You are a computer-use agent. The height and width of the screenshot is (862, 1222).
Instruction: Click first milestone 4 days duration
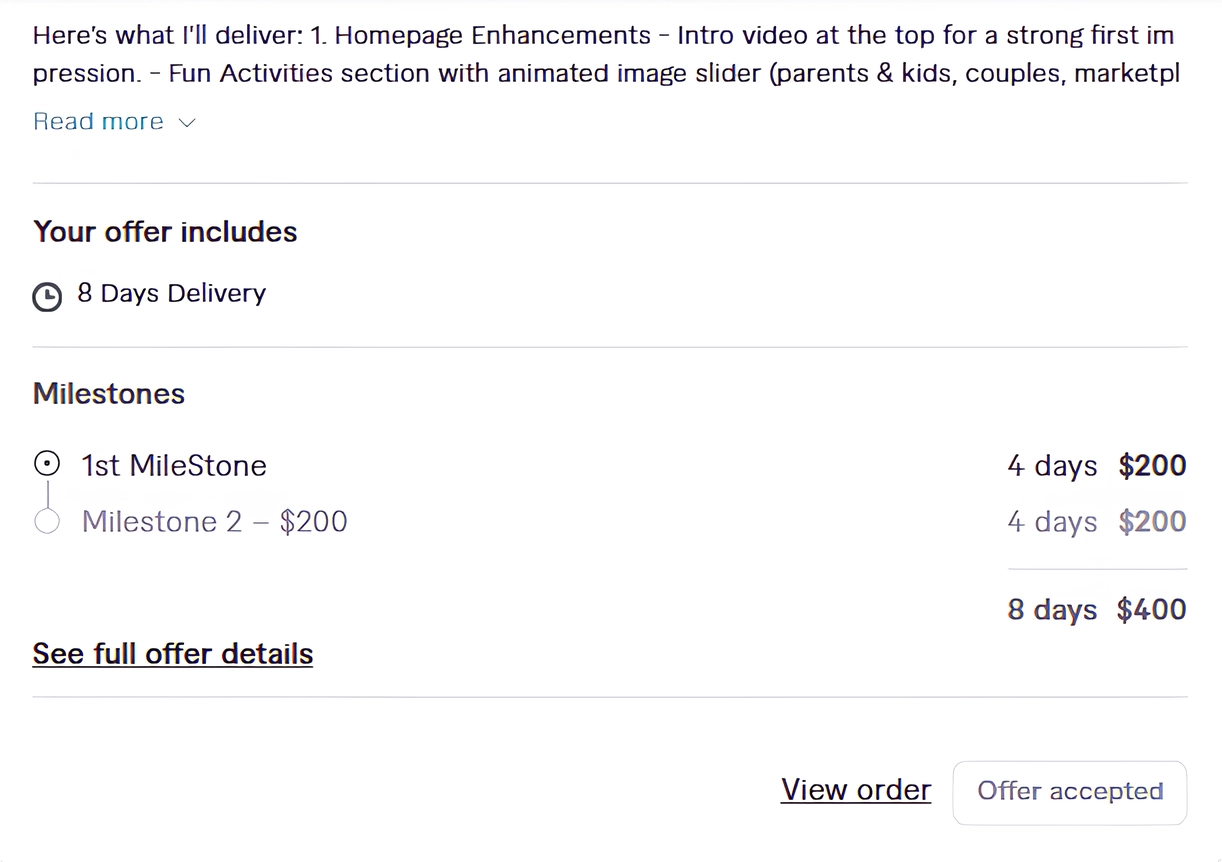[1052, 466]
